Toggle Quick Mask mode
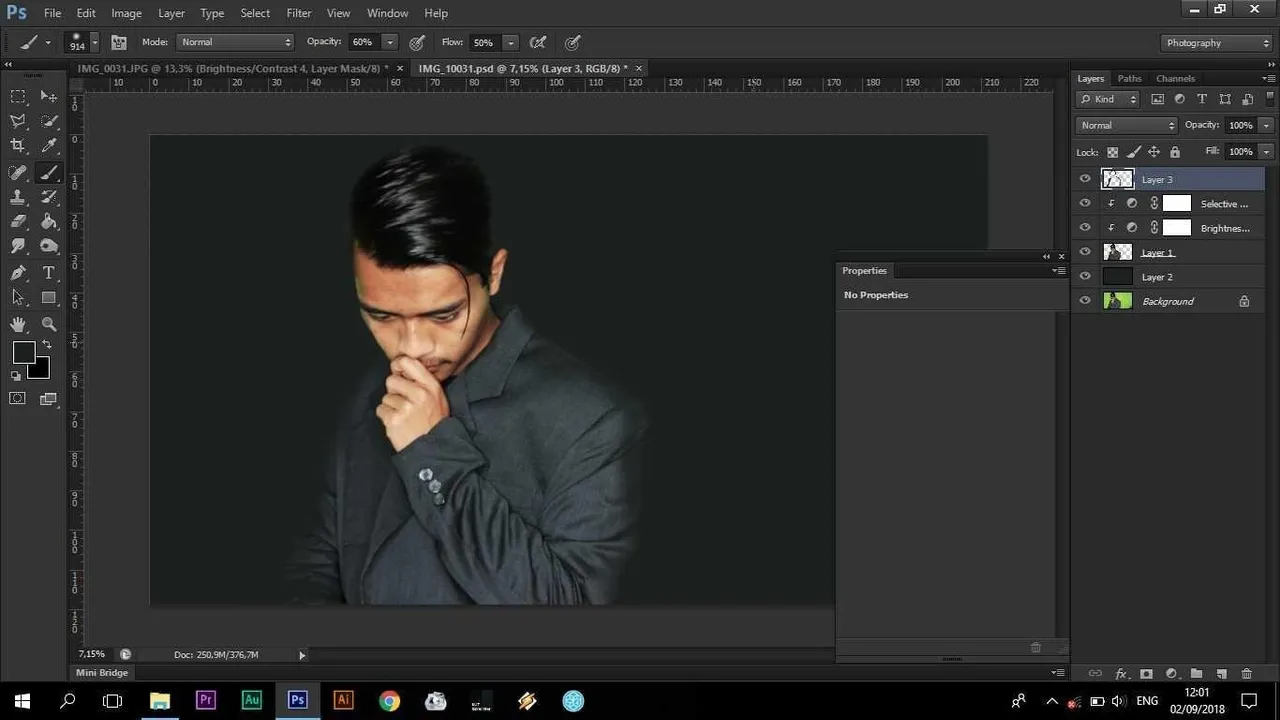Viewport: 1280px width, 720px height. click(18, 398)
